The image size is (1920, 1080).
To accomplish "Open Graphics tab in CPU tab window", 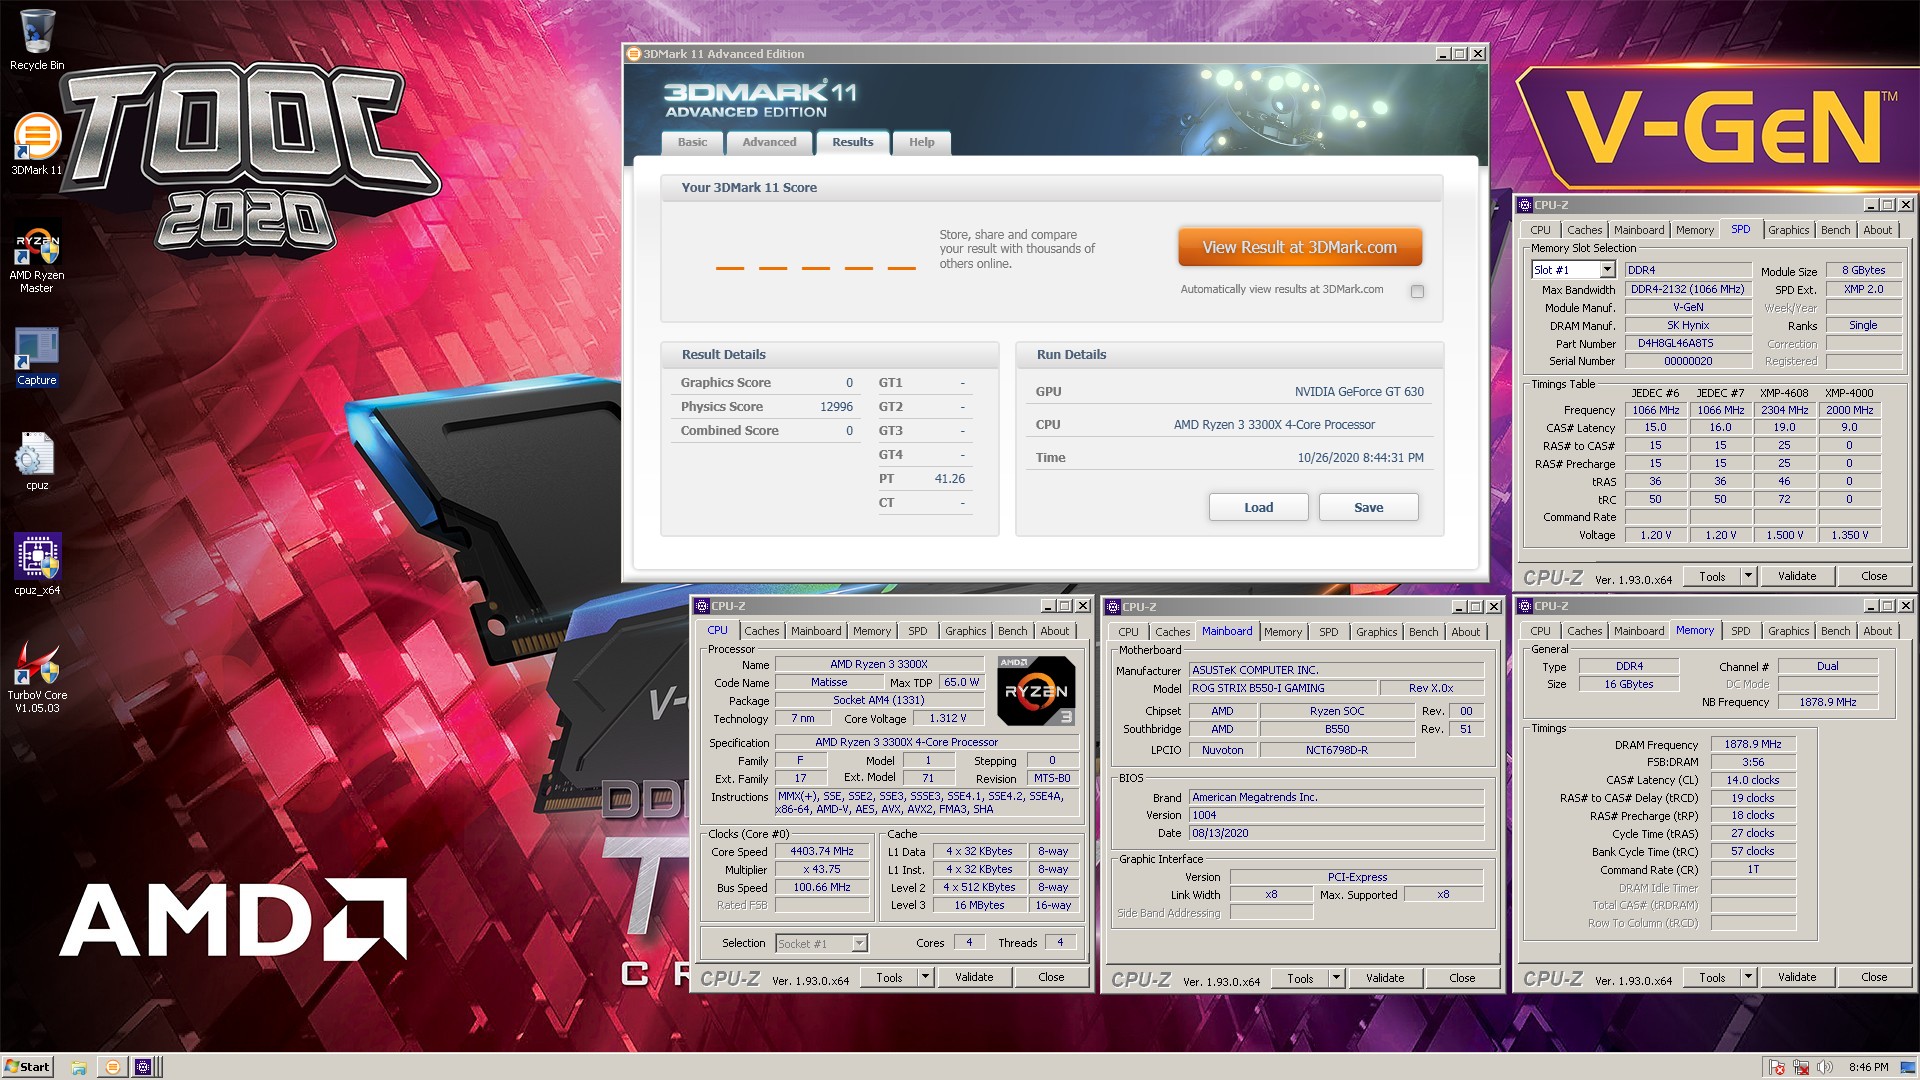I will 965,631.
